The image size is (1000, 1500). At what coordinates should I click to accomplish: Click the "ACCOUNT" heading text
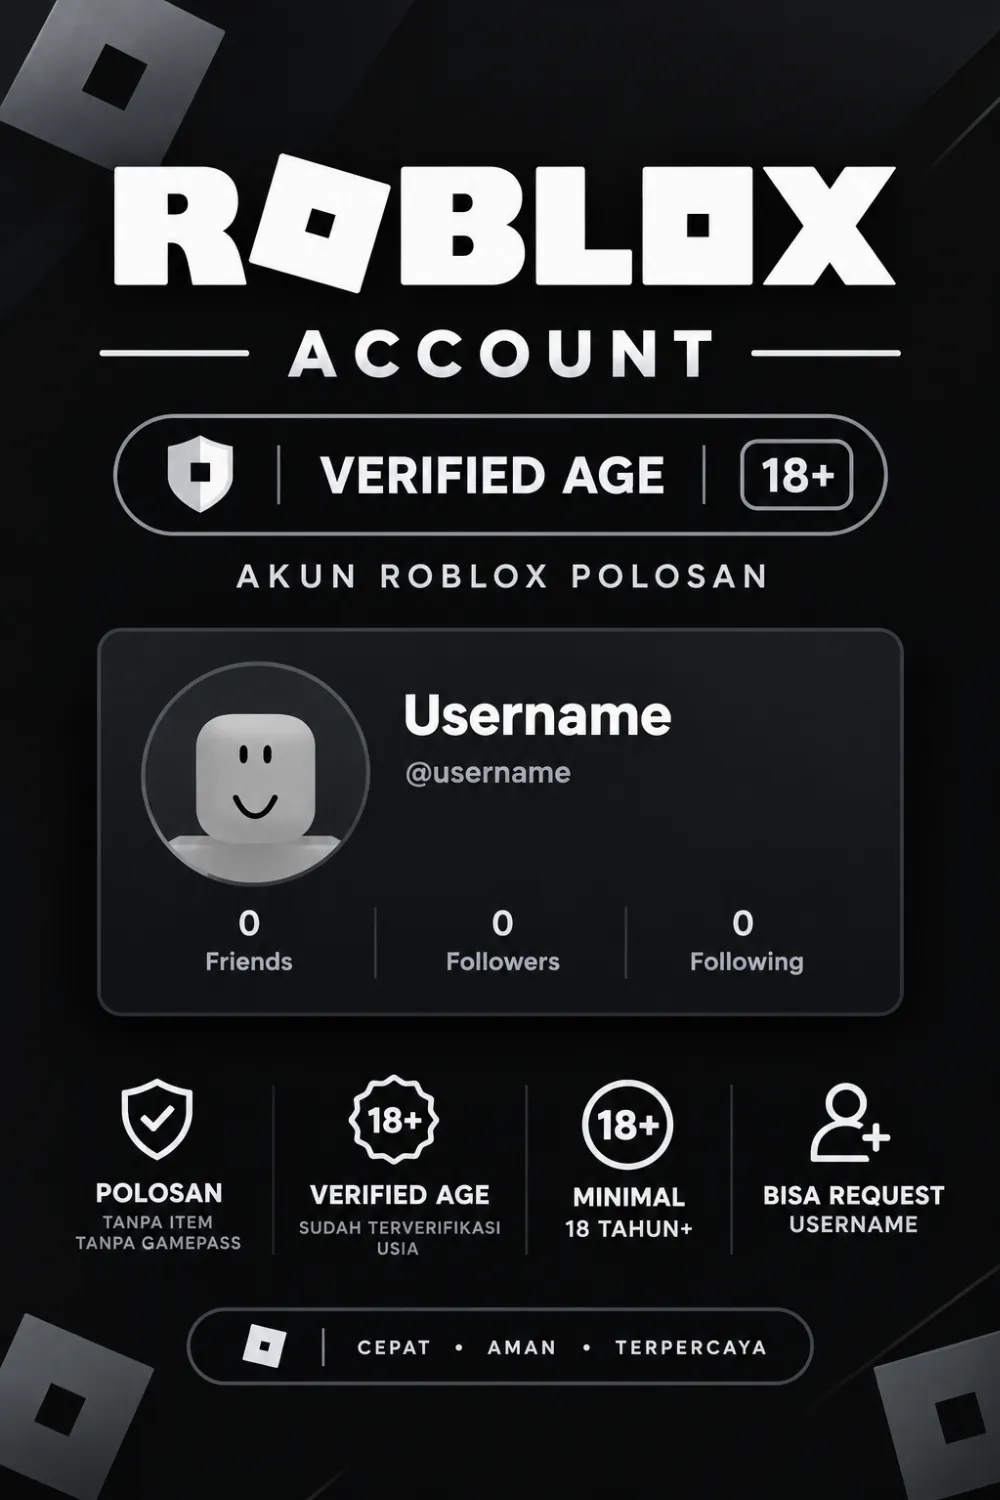(503, 354)
